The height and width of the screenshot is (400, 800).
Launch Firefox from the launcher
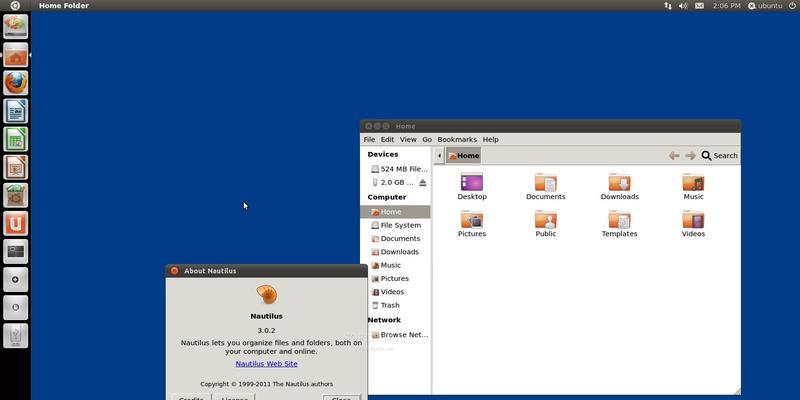pos(16,83)
